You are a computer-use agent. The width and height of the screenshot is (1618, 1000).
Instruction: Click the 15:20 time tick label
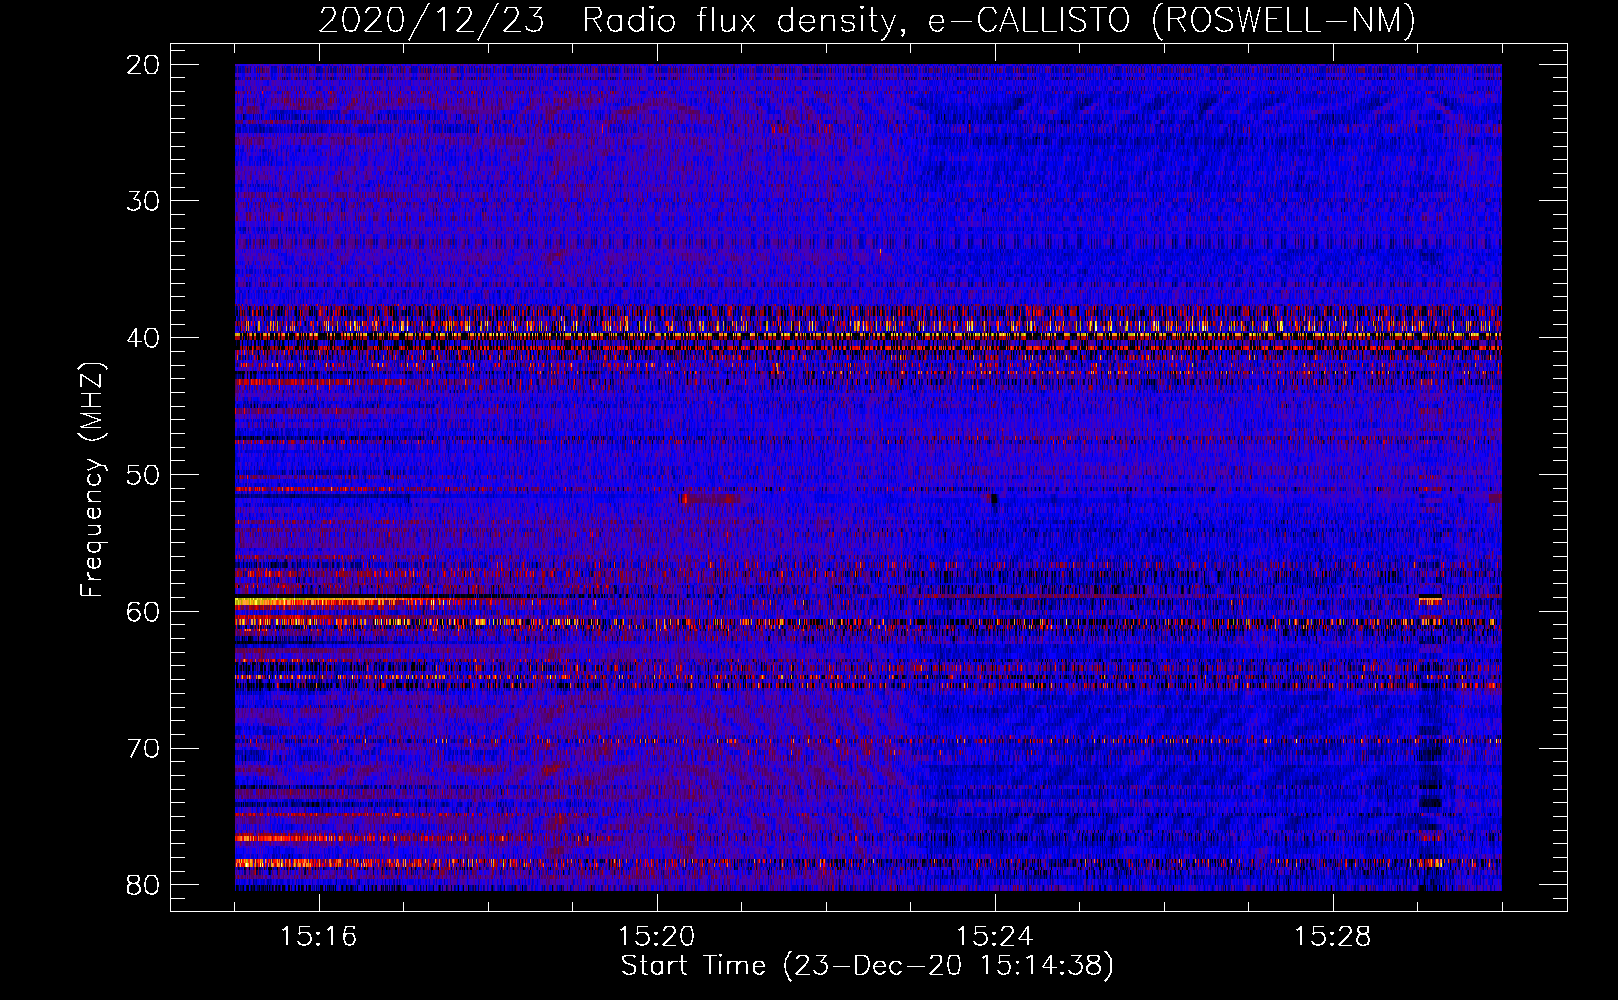657,937
